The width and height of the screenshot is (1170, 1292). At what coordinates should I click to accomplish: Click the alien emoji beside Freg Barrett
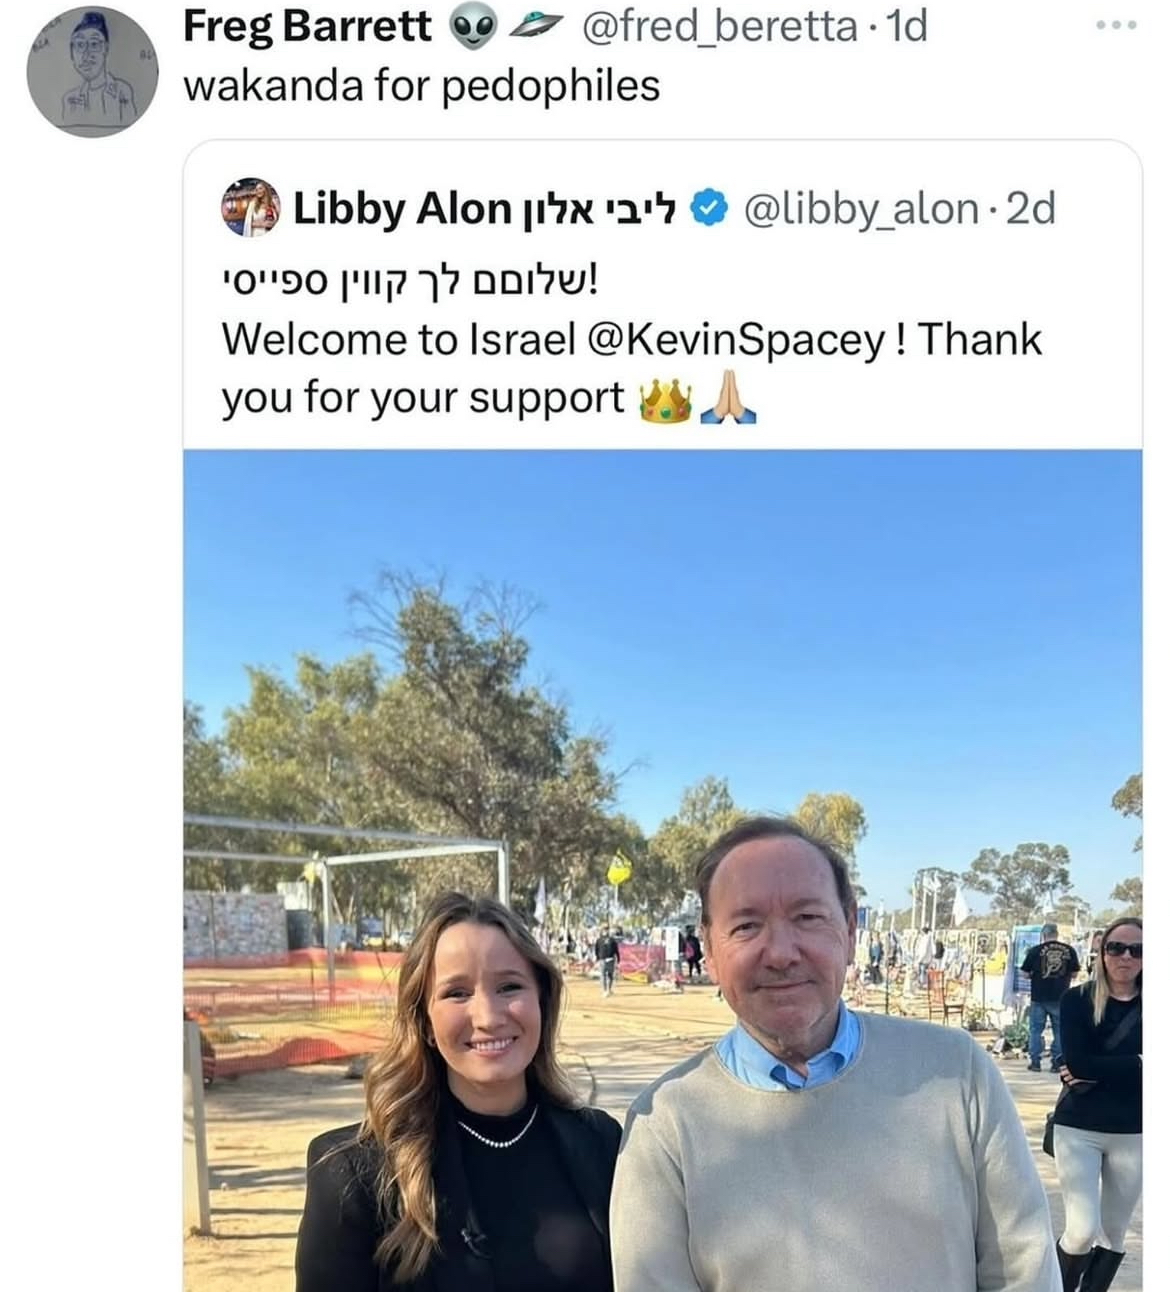[473, 28]
